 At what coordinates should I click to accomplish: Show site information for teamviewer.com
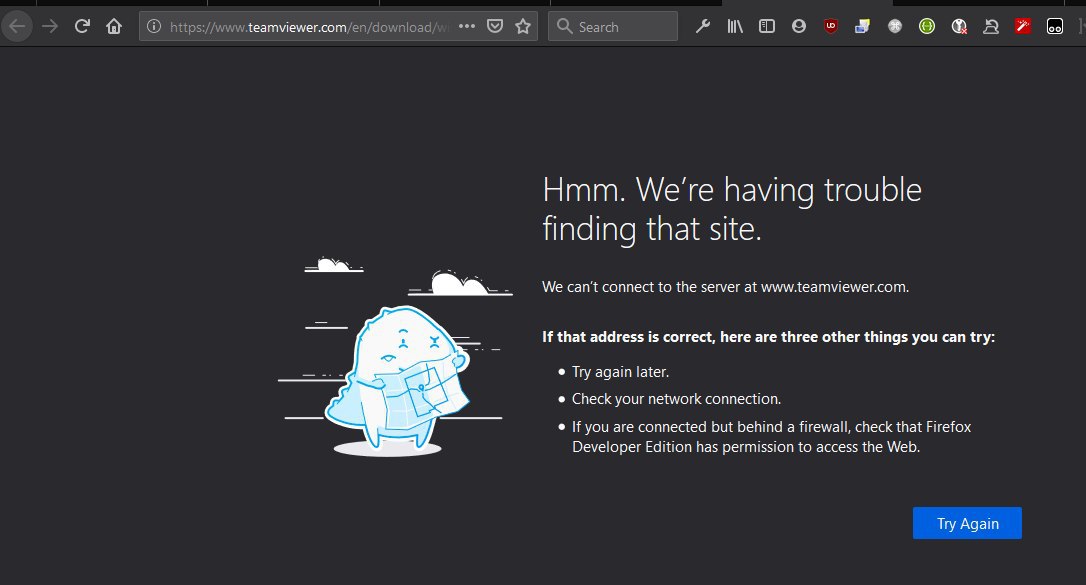tap(154, 27)
